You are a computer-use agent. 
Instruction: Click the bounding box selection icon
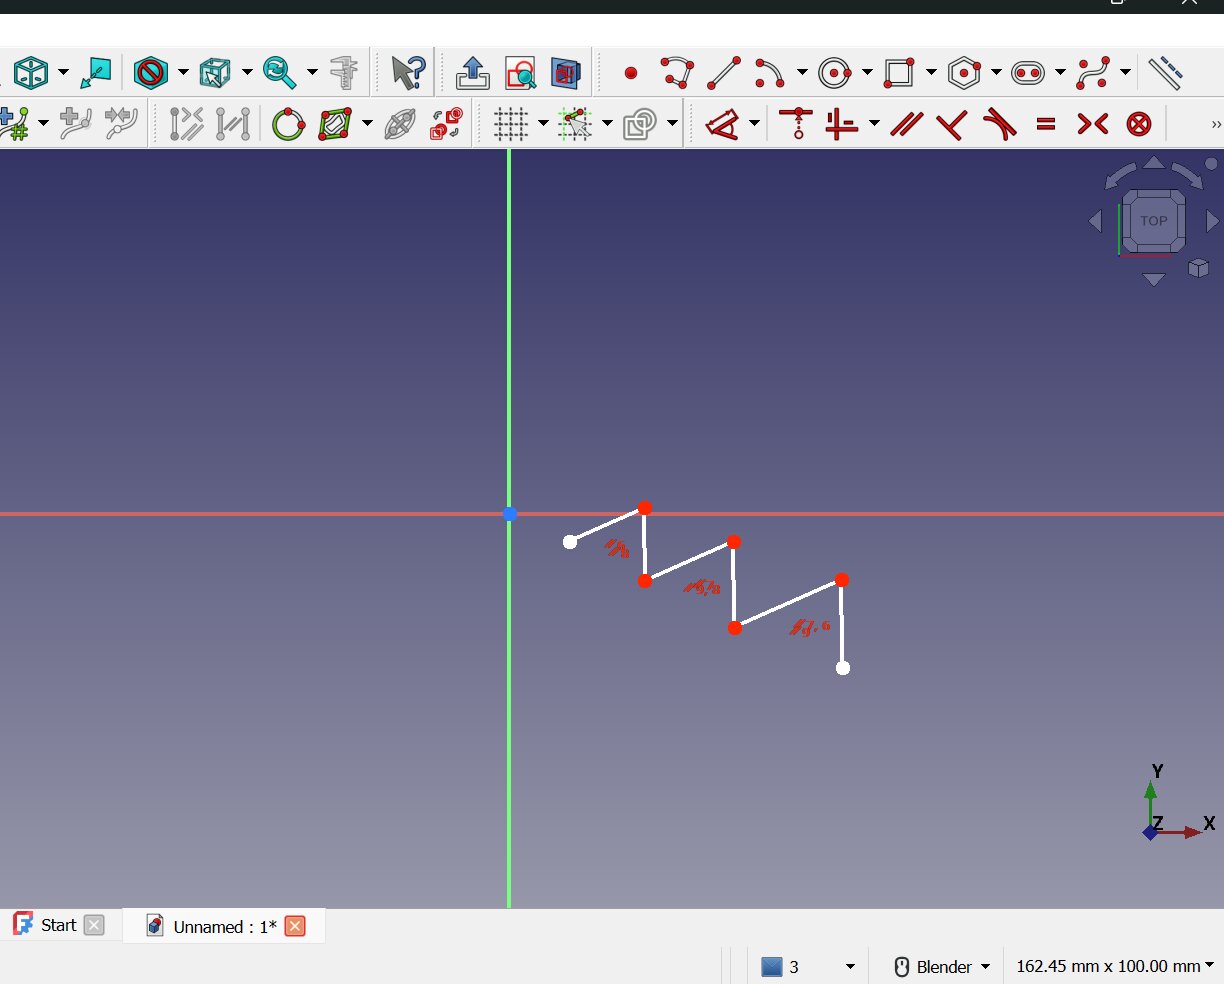[x=215, y=73]
